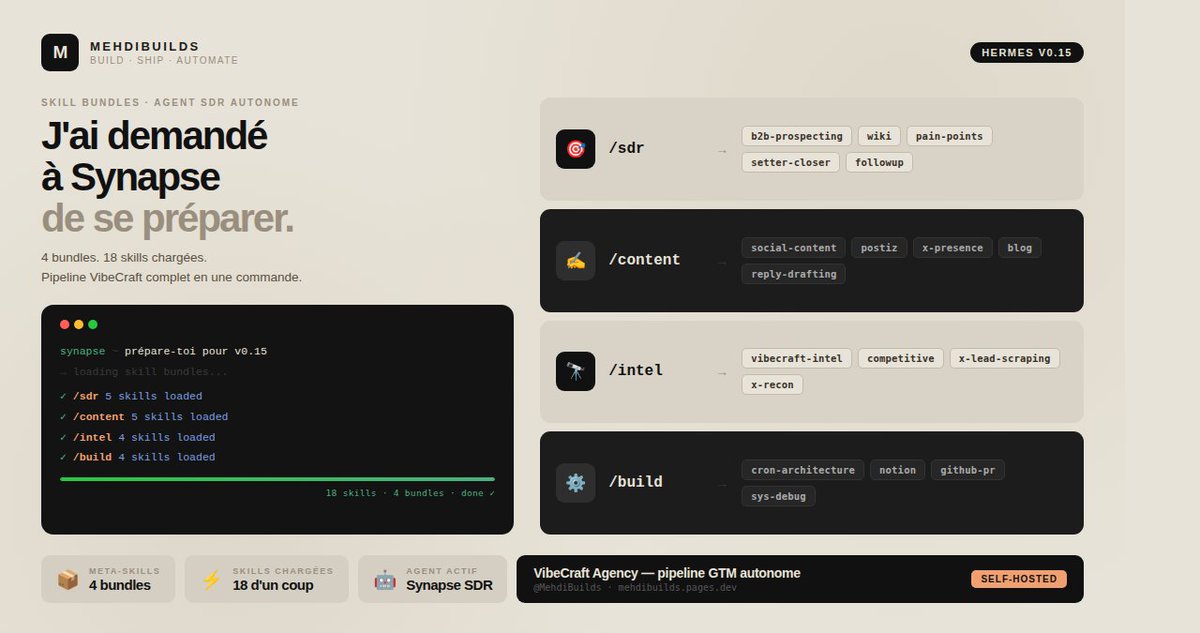
Task: Click the MEHDIBUILDS brand name
Action: 144,46
